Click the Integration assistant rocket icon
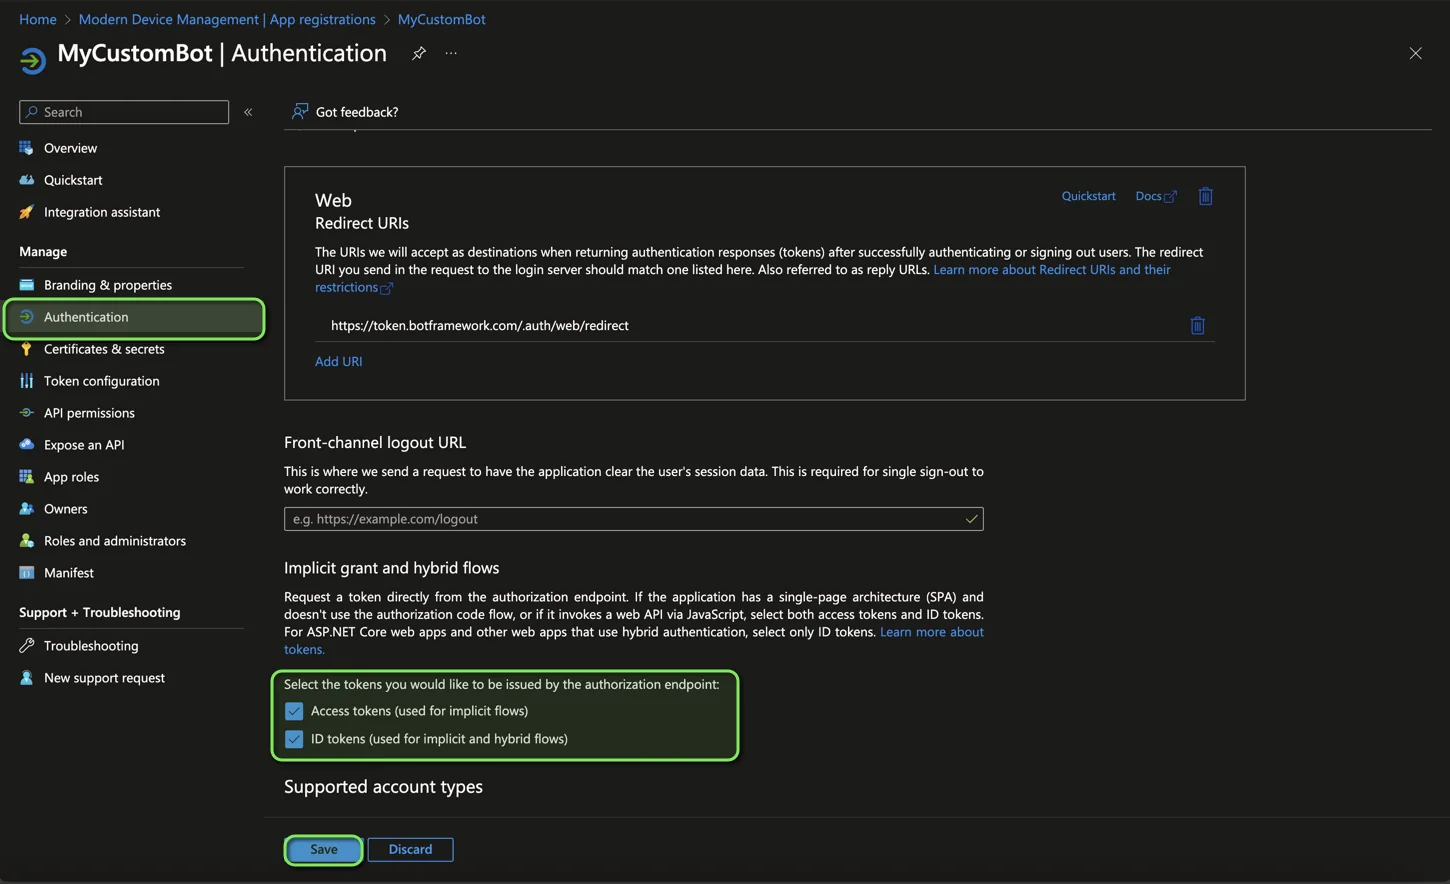Screen dimensions: 1450x884 27,212
